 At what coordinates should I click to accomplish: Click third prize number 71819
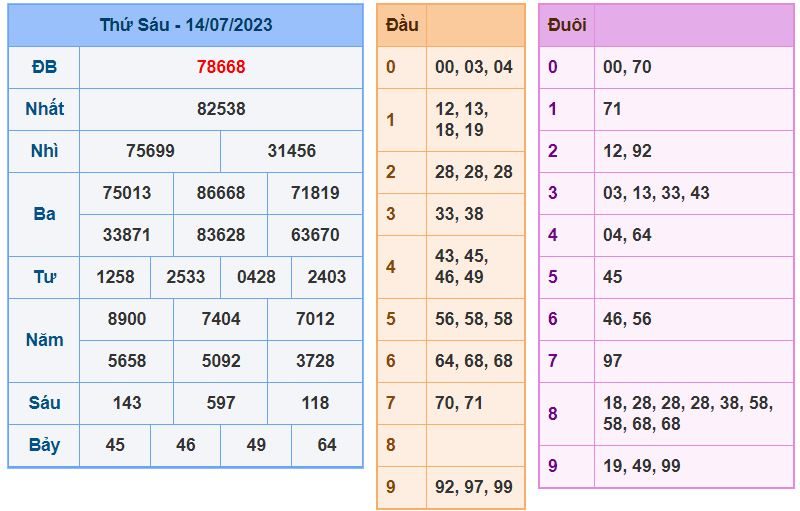(x=315, y=193)
